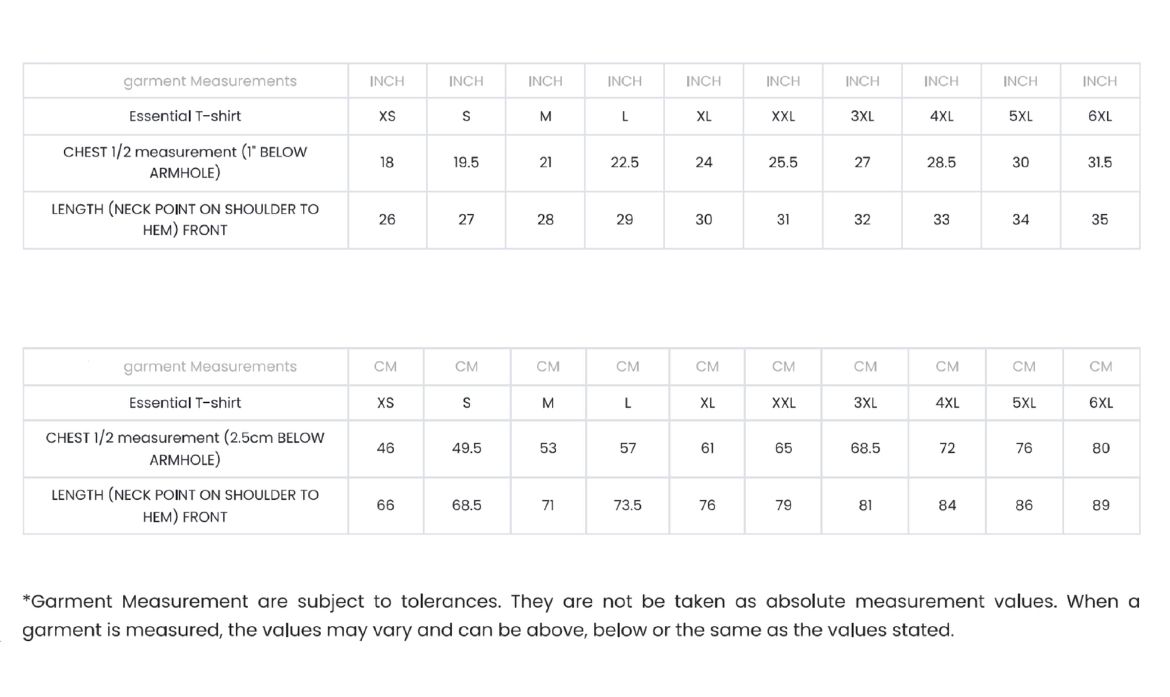Click the 3XL header in CM table

coord(865,403)
